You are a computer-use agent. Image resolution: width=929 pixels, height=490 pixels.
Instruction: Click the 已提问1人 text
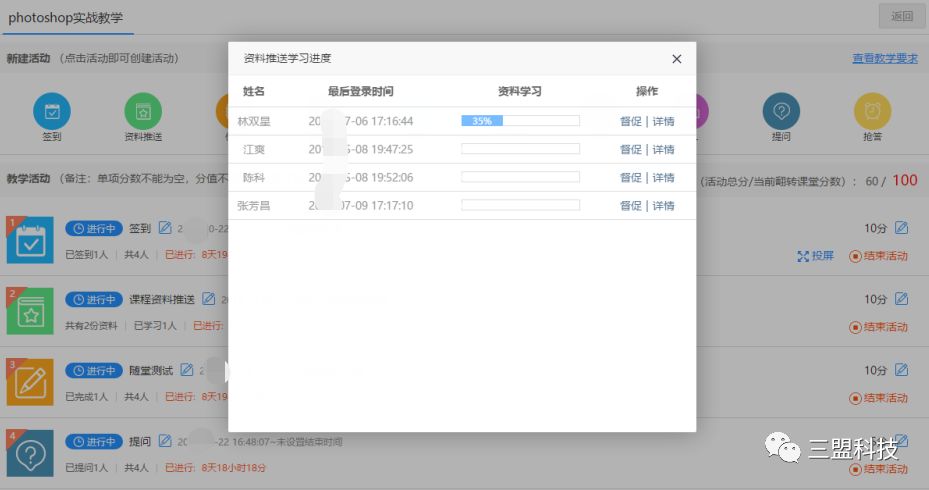[87, 468]
